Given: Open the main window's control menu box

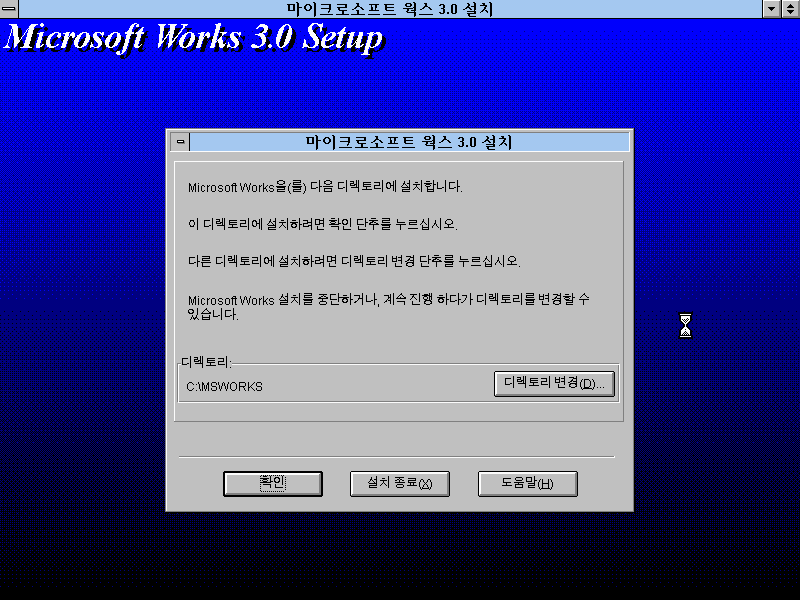Looking at the screenshot, I should [x=9, y=9].
